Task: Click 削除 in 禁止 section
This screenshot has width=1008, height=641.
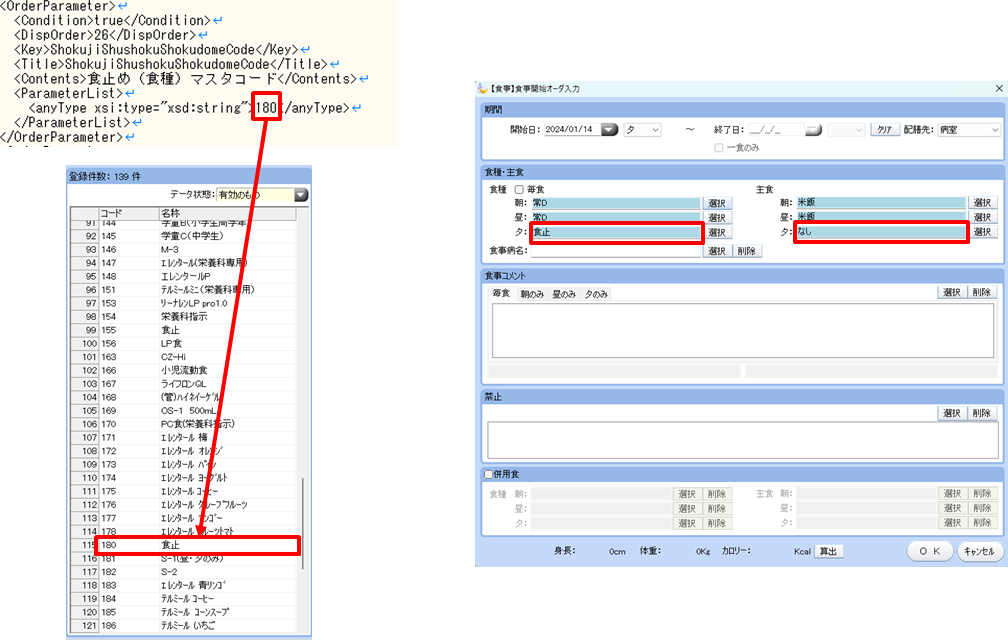Action: (x=982, y=413)
